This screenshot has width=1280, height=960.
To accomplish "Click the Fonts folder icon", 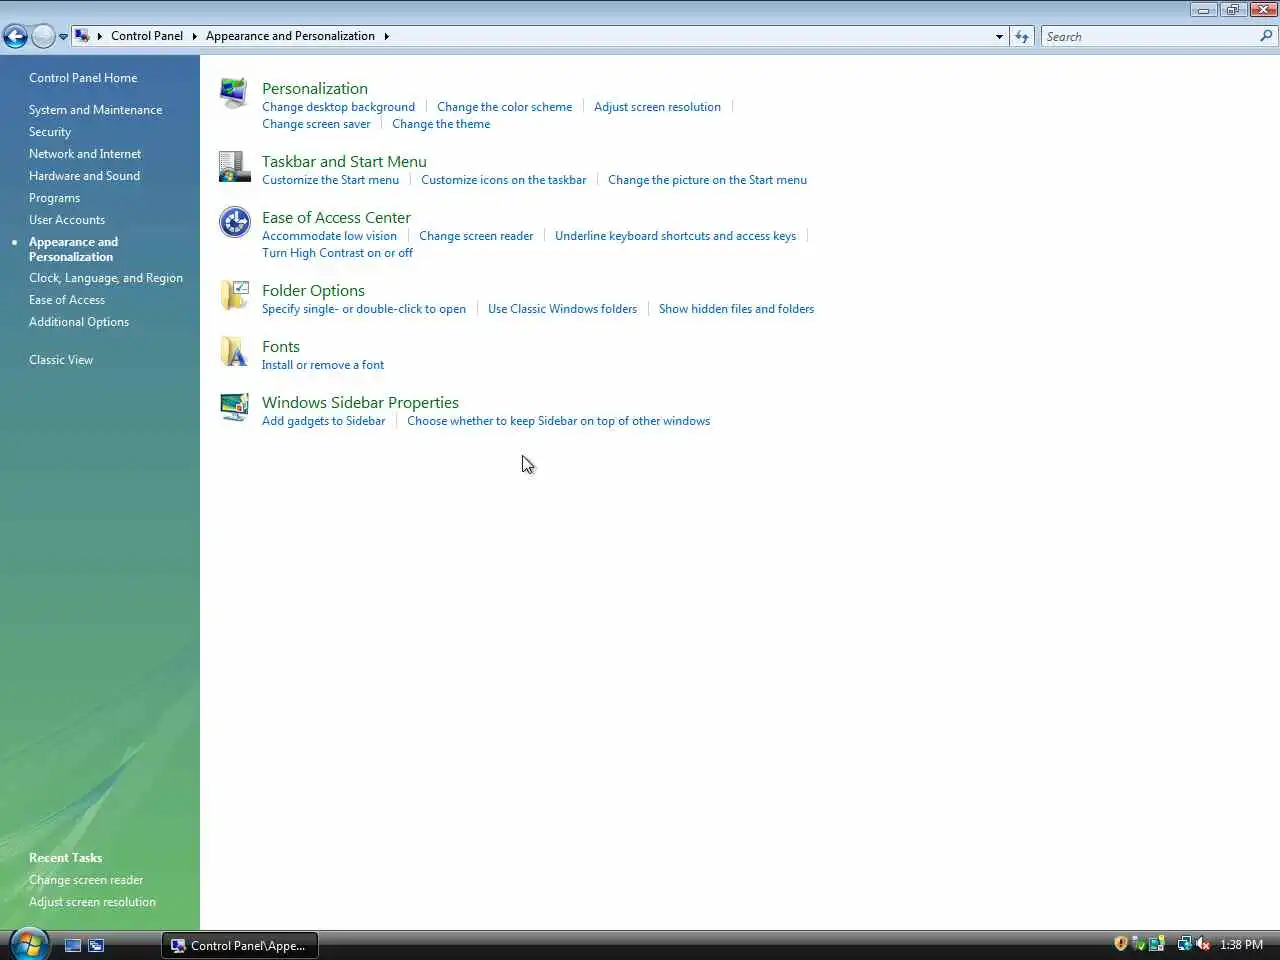I will [234, 352].
